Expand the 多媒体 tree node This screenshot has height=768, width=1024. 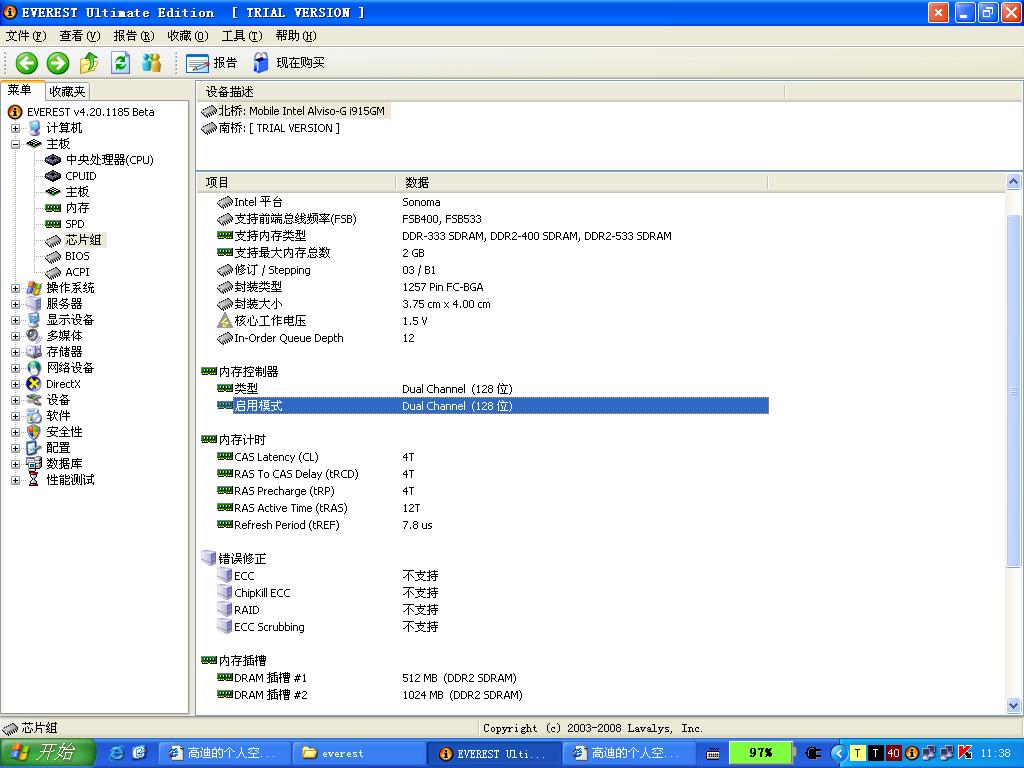click(16, 336)
